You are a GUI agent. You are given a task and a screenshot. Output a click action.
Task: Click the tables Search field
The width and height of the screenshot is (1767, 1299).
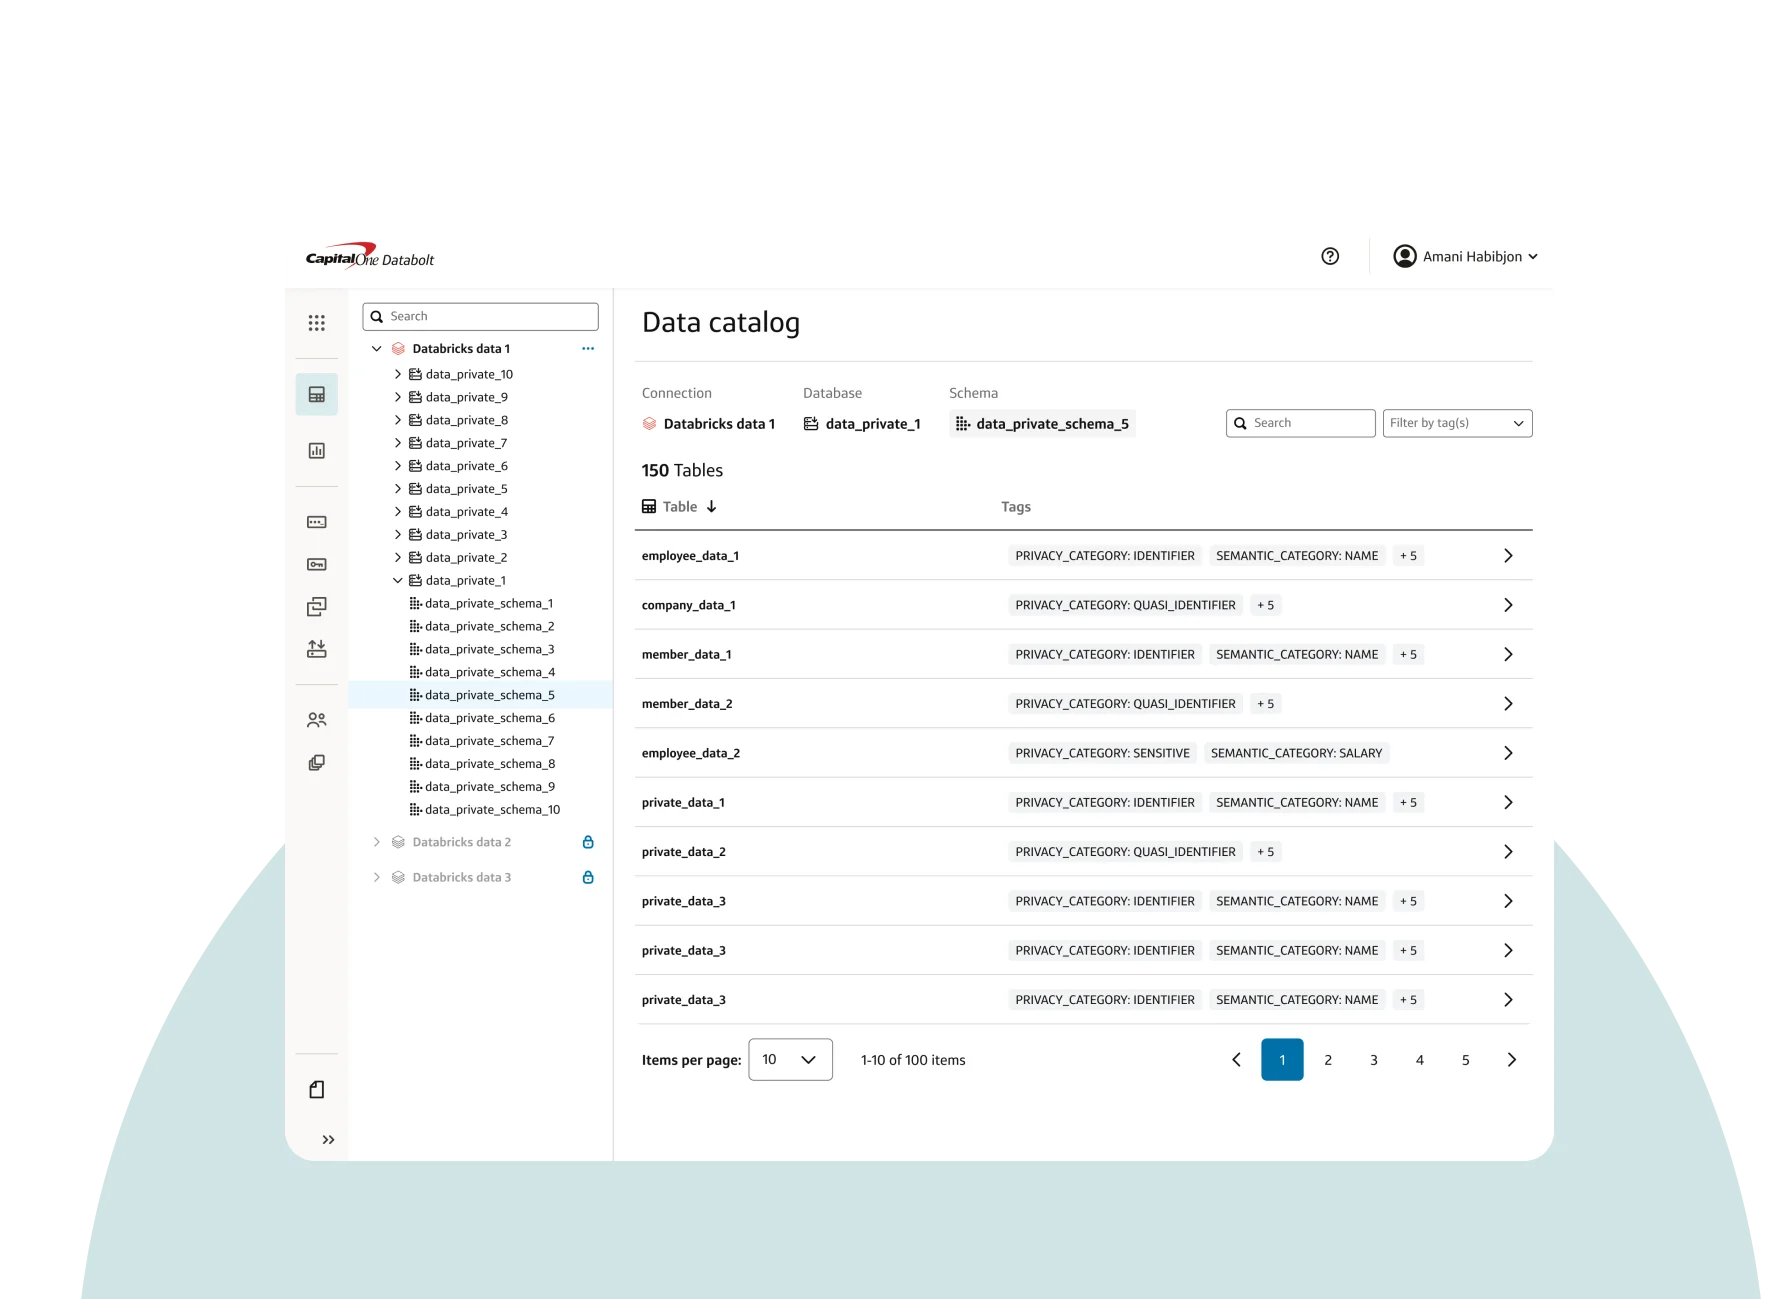point(1300,423)
